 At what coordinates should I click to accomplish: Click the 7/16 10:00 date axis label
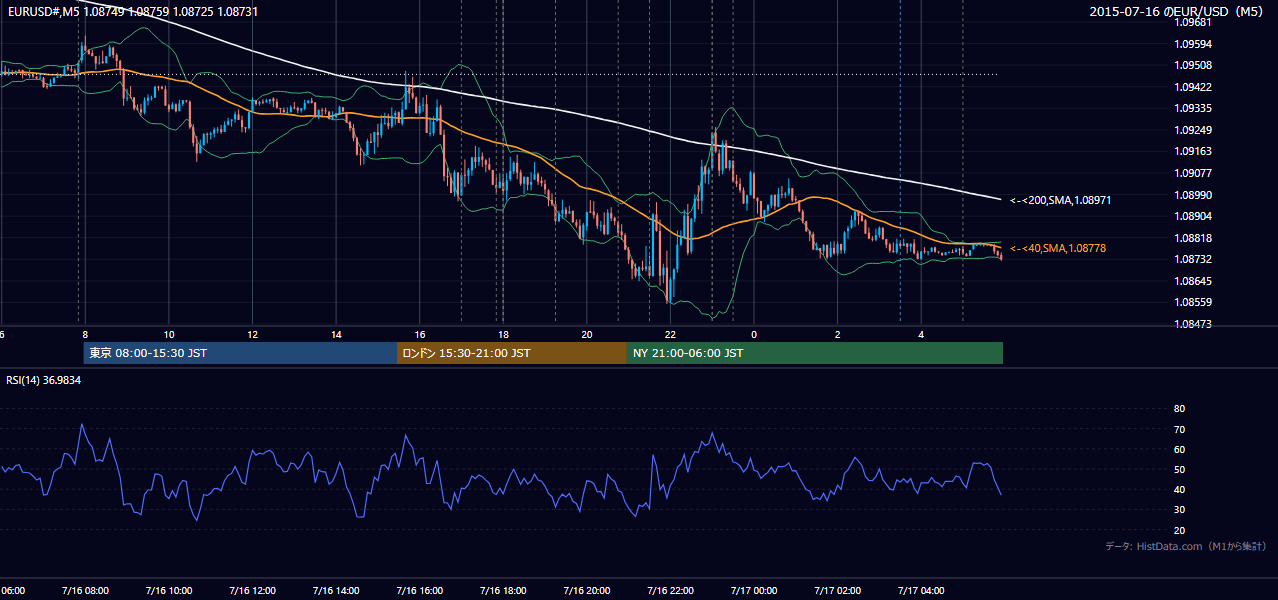(168, 590)
